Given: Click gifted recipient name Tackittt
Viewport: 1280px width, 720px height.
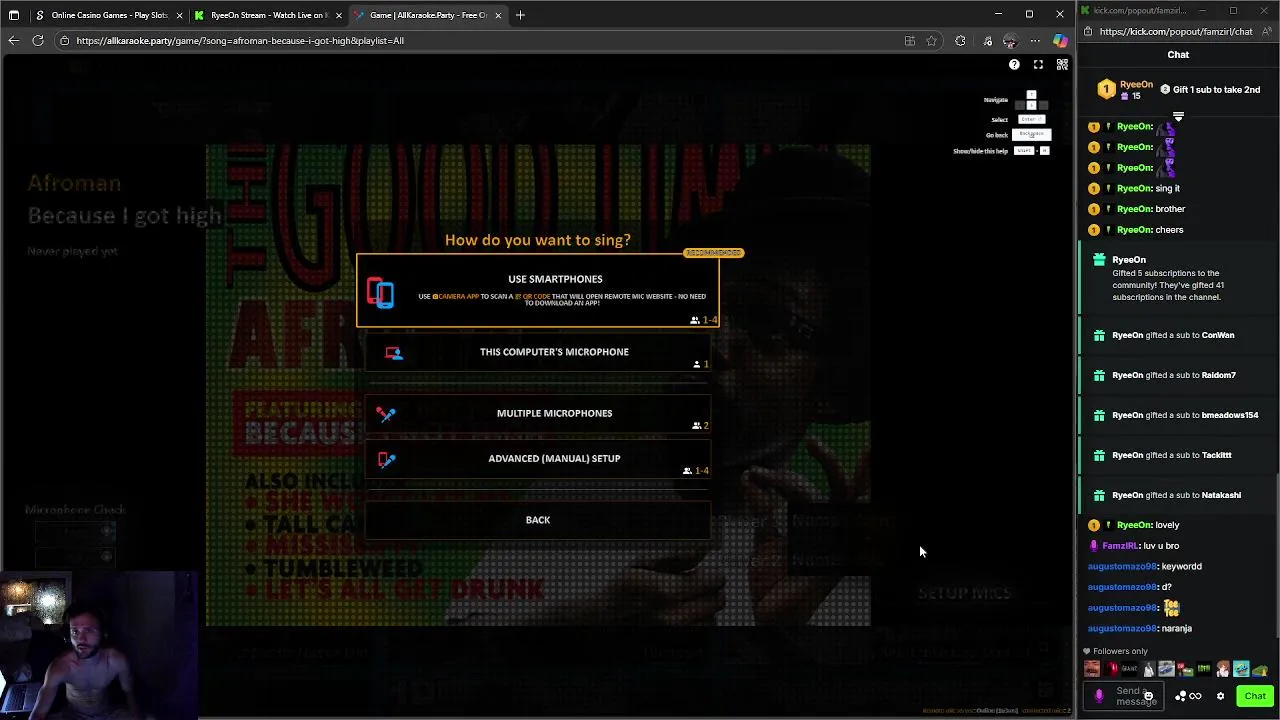Looking at the screenshot, I should click(1217, 455).
